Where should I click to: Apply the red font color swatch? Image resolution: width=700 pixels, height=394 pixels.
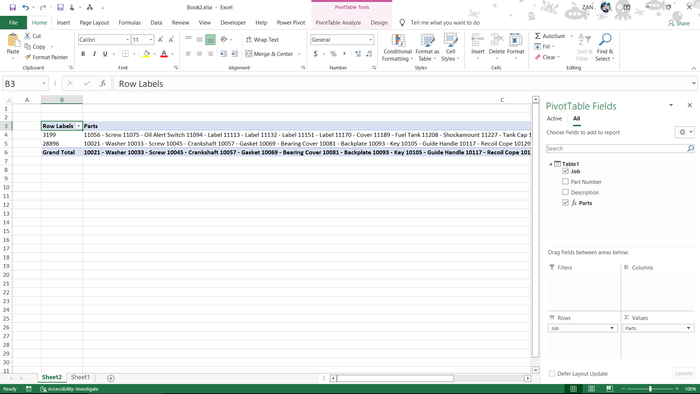(164, 54)
